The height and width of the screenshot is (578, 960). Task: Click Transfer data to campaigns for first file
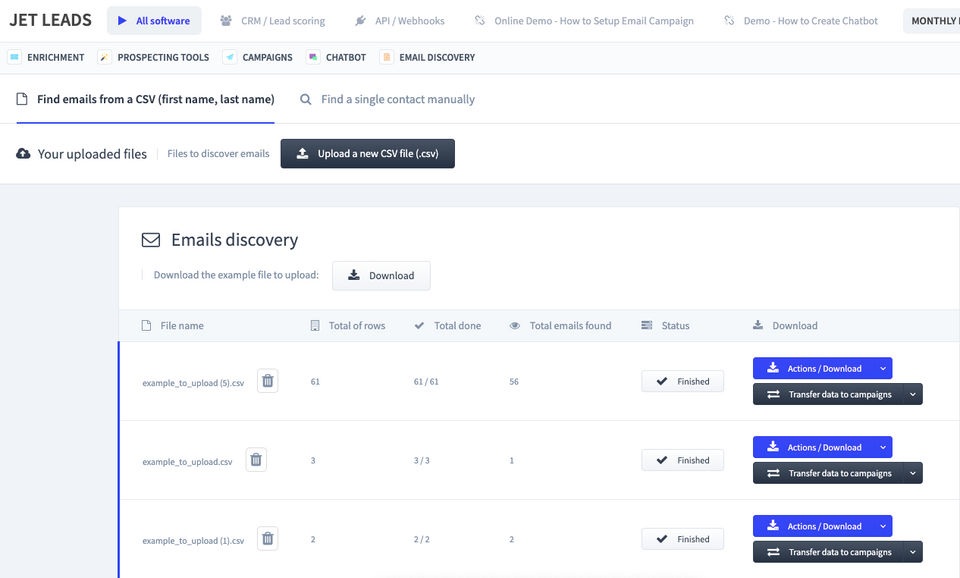[x=828, y=394]
